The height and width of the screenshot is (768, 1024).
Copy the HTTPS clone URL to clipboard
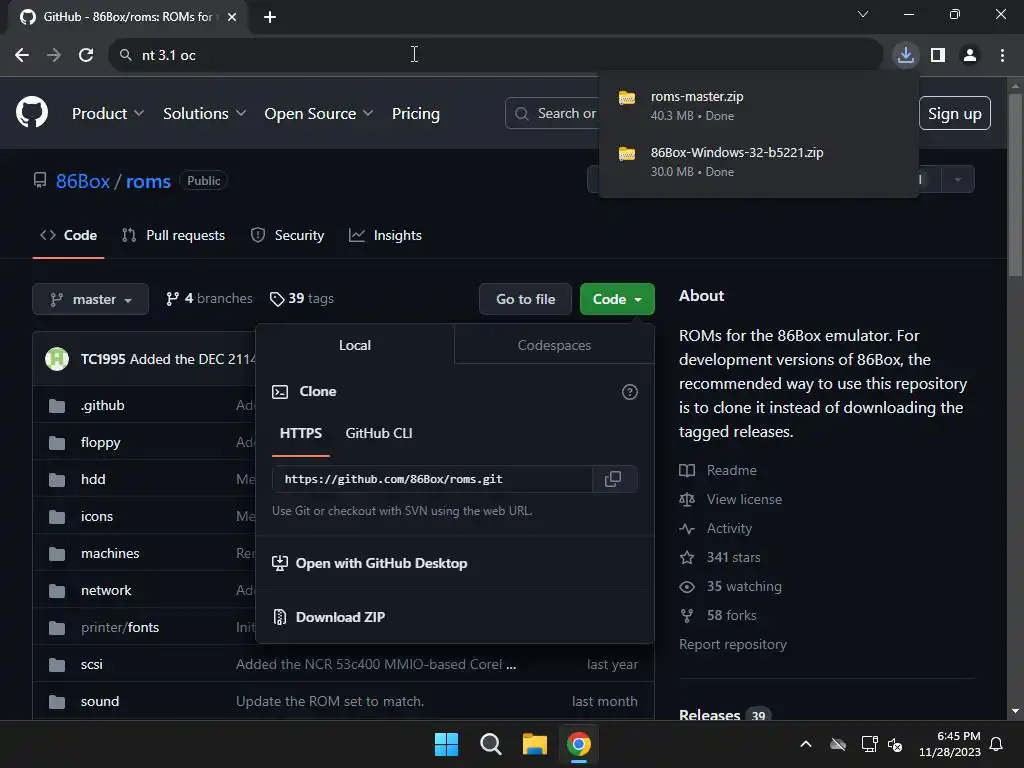613,479
